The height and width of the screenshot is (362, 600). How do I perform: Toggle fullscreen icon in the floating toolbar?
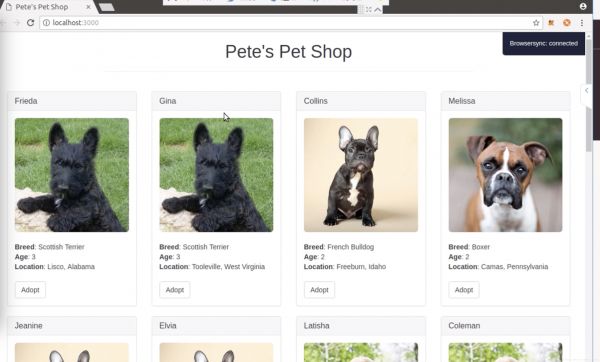tap(368, 10)
